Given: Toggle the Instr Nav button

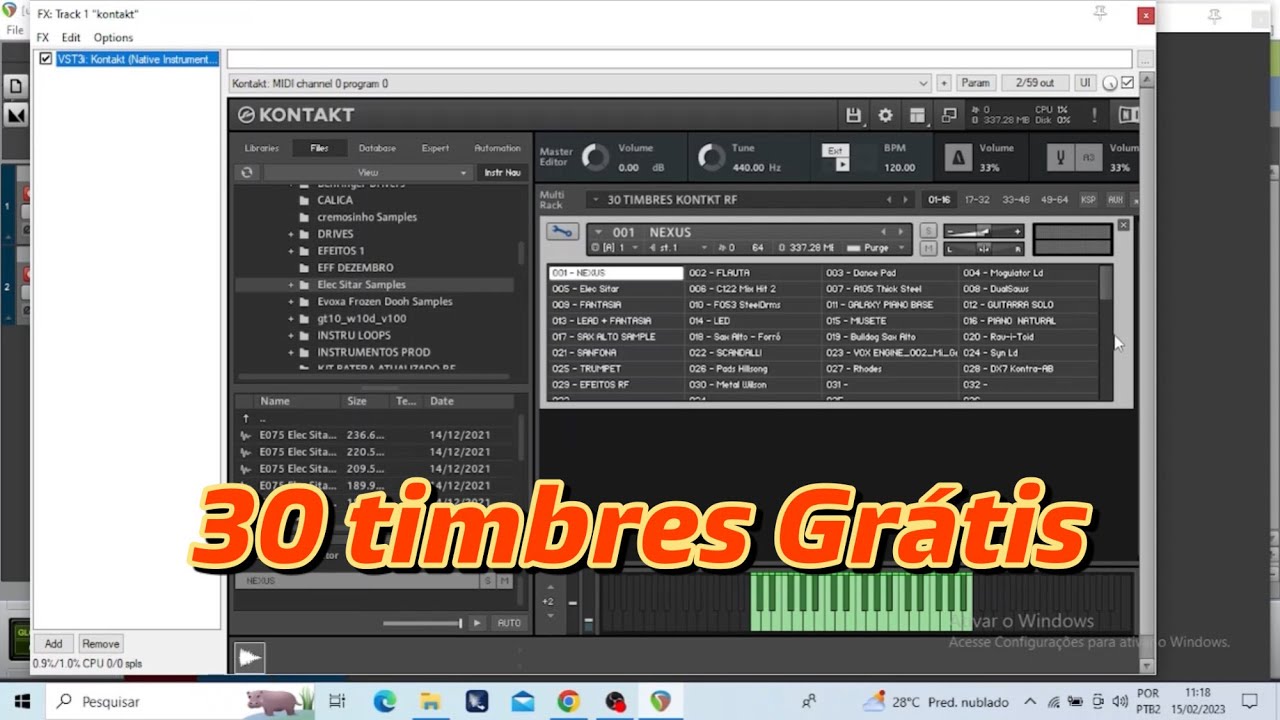Looking at the screenshot, I should coord(502,173).
